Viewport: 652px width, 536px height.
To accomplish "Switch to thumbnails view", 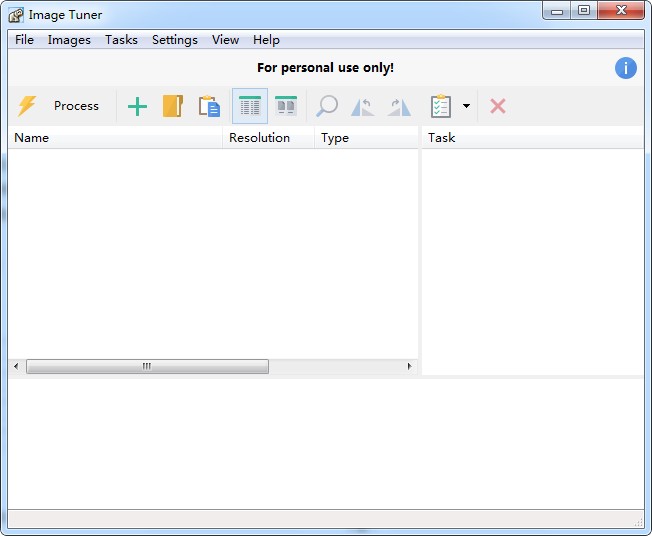I will tap(286, 106).
